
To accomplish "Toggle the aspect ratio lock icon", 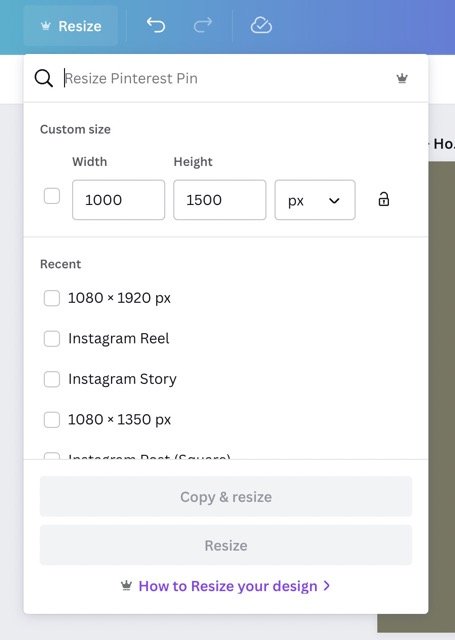I will tap(384, 200).
